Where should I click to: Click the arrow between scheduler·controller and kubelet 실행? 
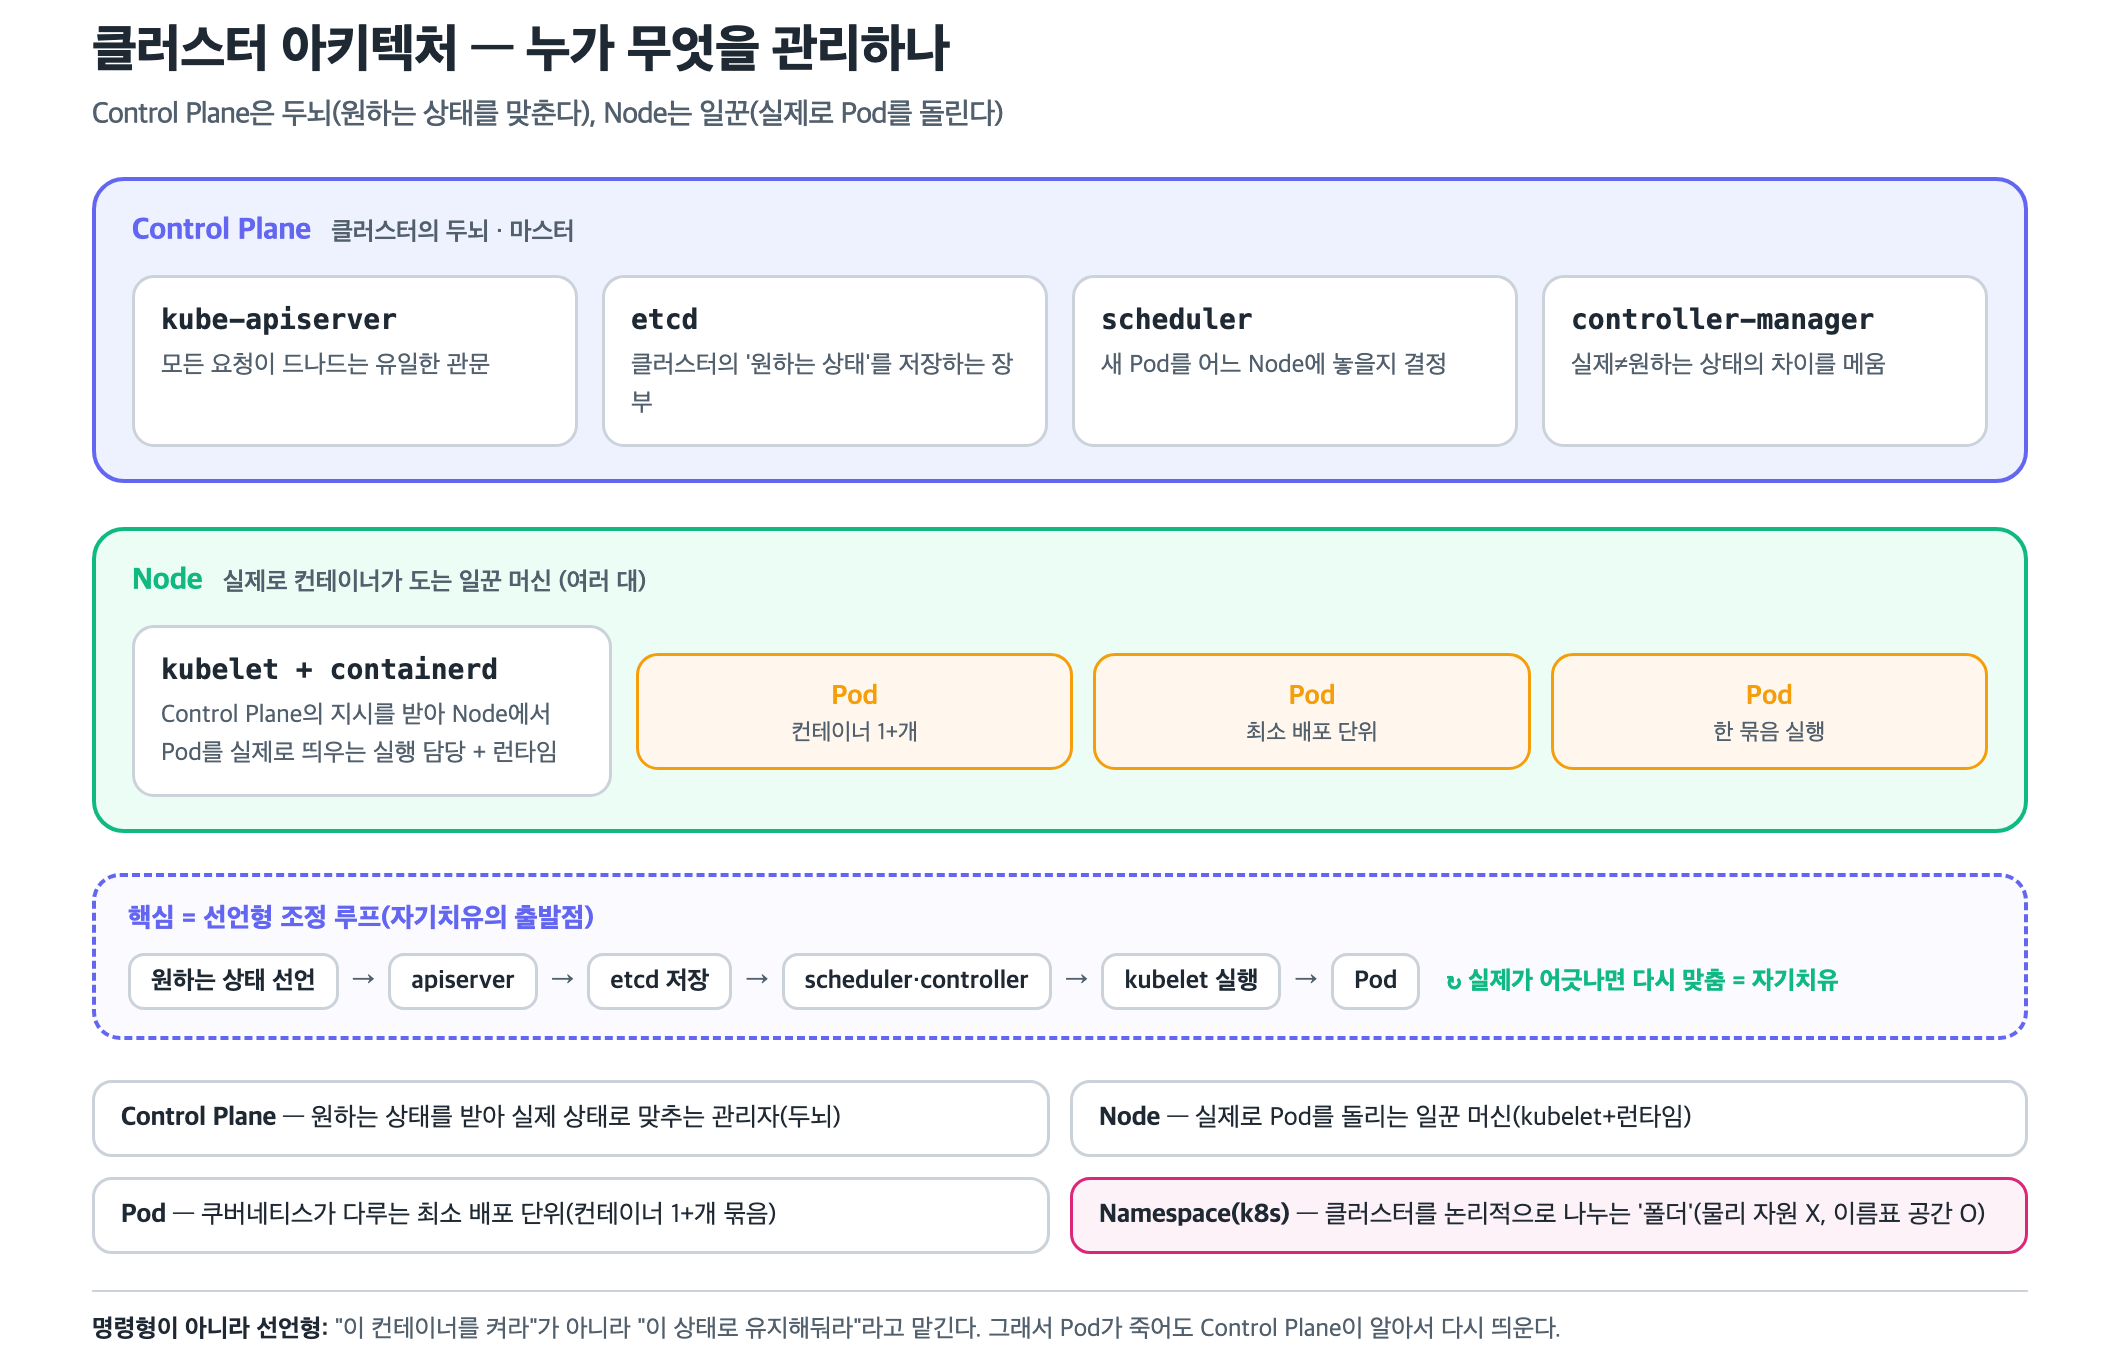pos(1077,980)
